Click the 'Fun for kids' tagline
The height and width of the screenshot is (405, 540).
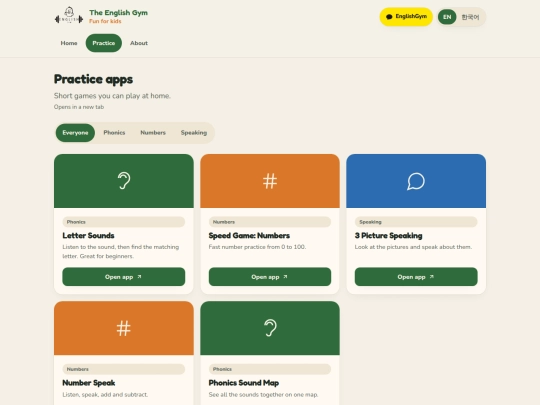click(x=105, y=21)
